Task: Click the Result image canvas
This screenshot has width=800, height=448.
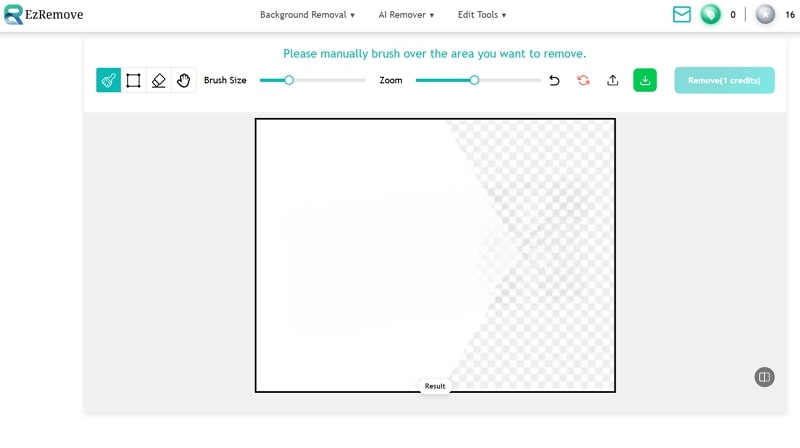Action: coord(435,255)
